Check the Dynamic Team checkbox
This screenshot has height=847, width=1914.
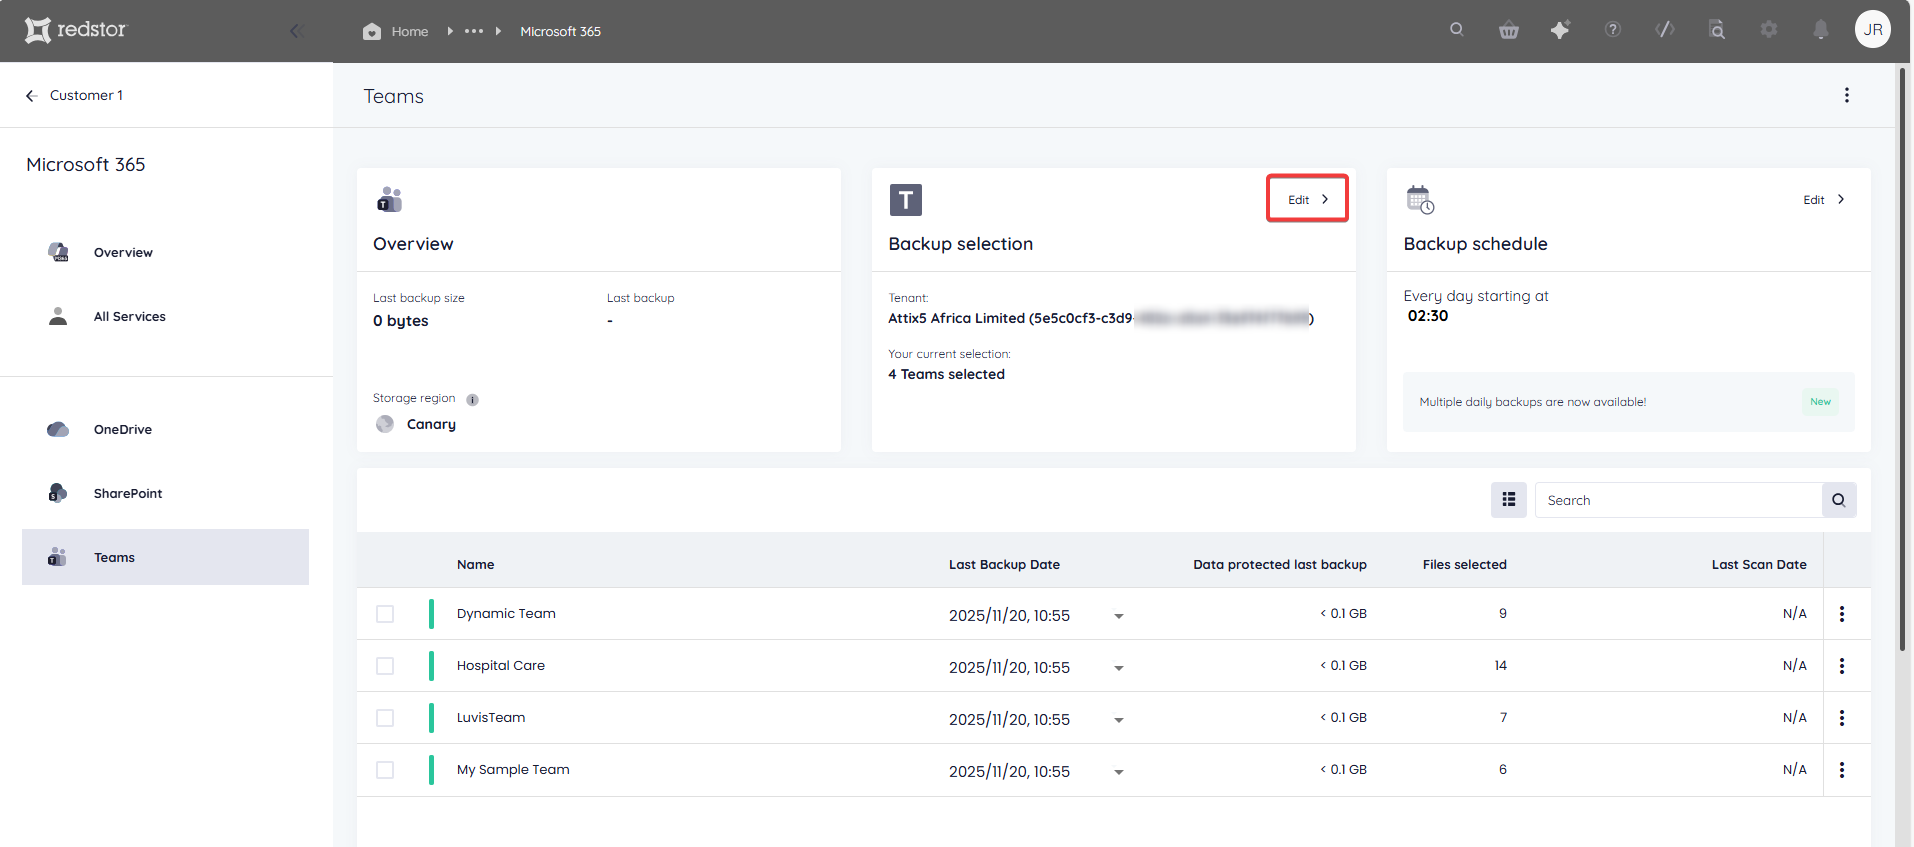(x=385, y=614)
